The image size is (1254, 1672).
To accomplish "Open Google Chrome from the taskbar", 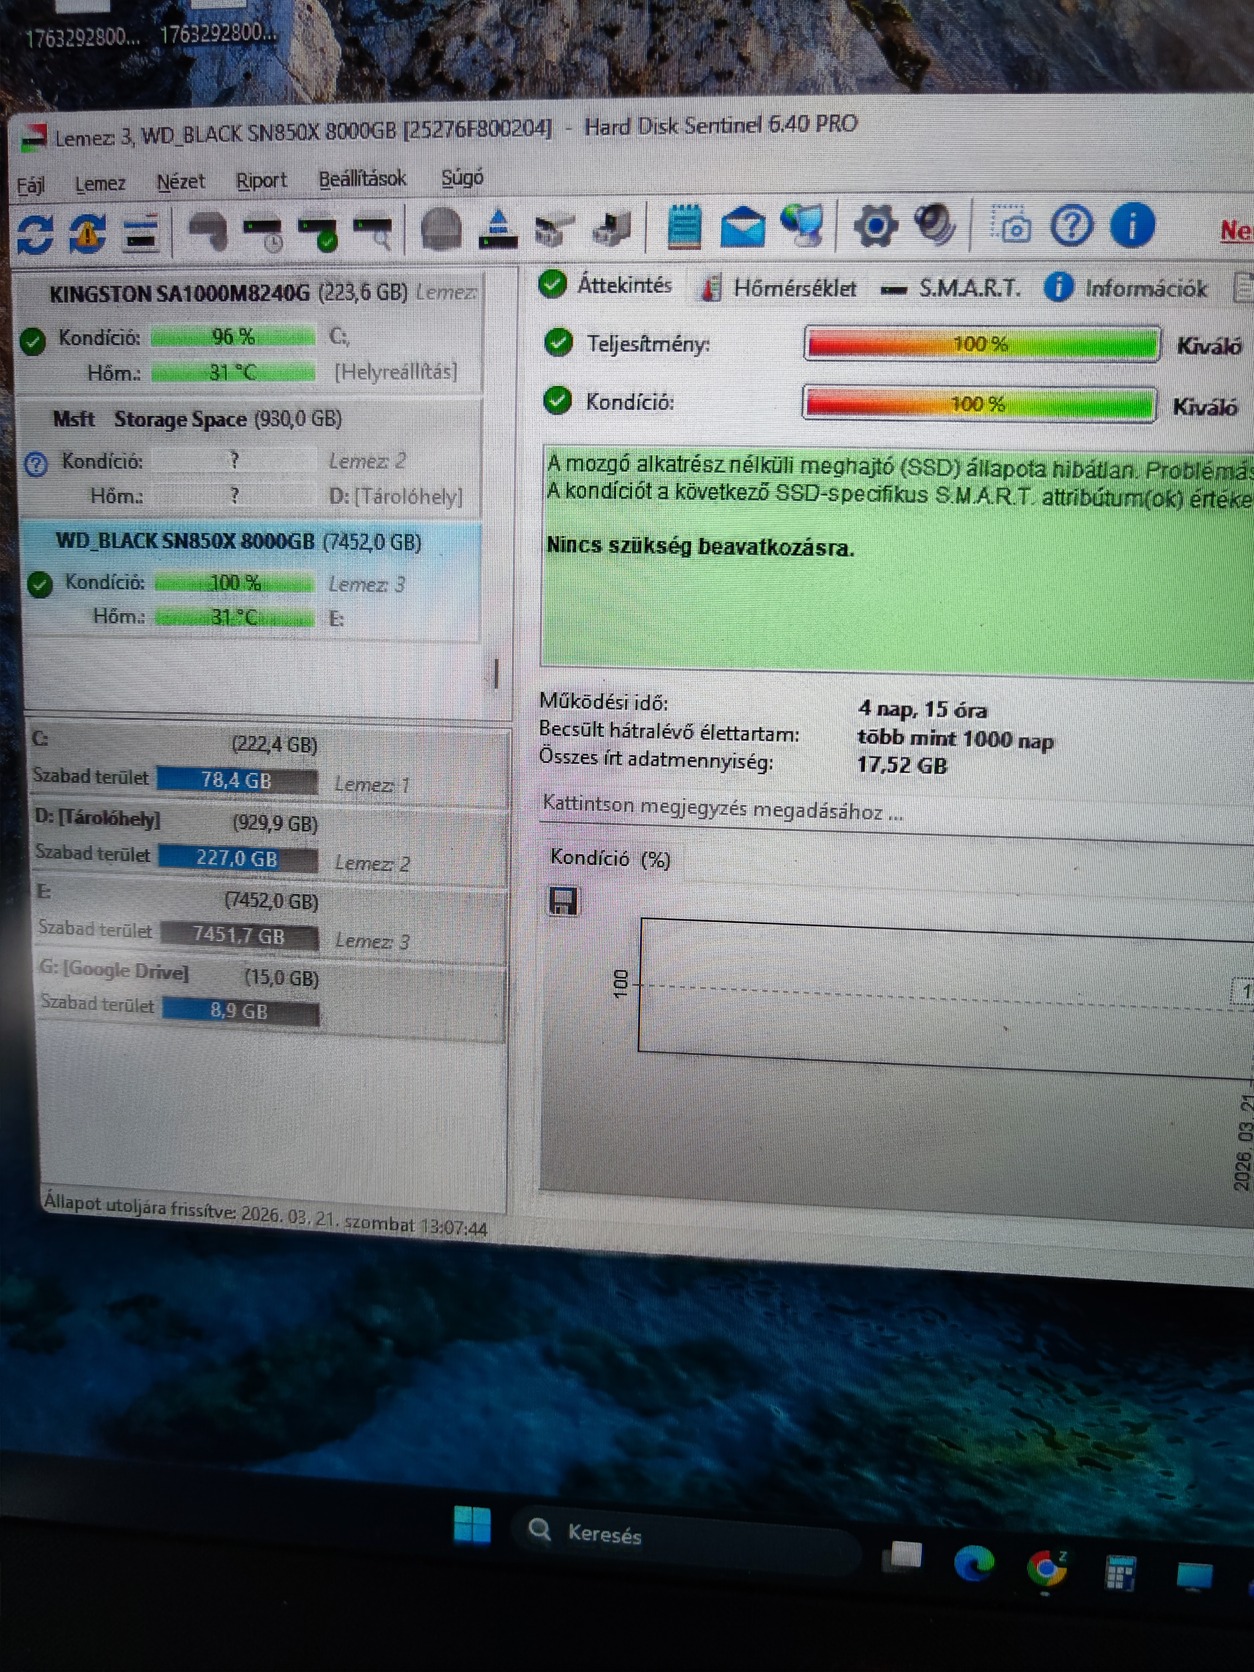I will 1047,1568.
